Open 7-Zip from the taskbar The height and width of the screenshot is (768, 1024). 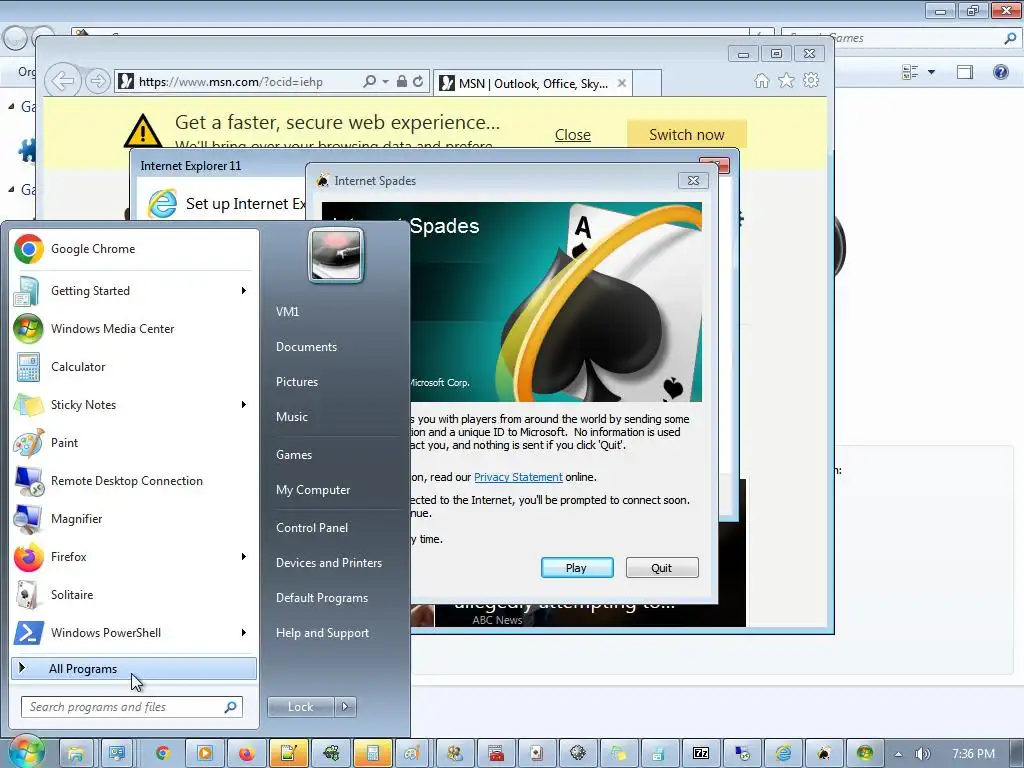point(701,754)
